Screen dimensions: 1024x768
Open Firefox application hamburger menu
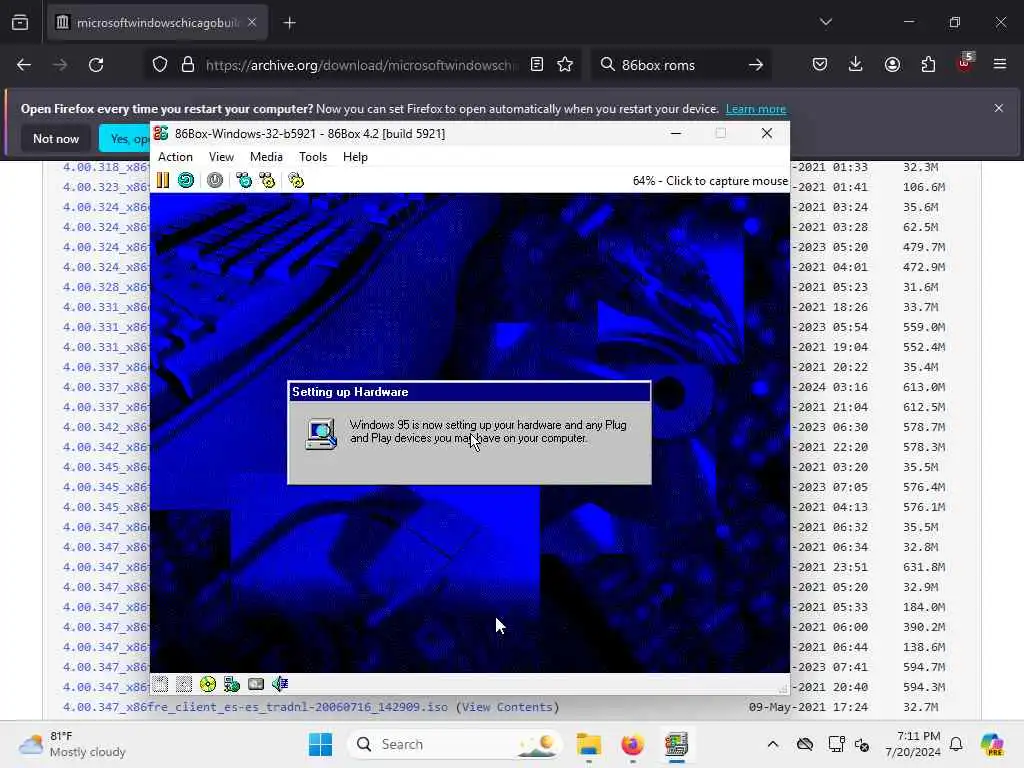1000,65
